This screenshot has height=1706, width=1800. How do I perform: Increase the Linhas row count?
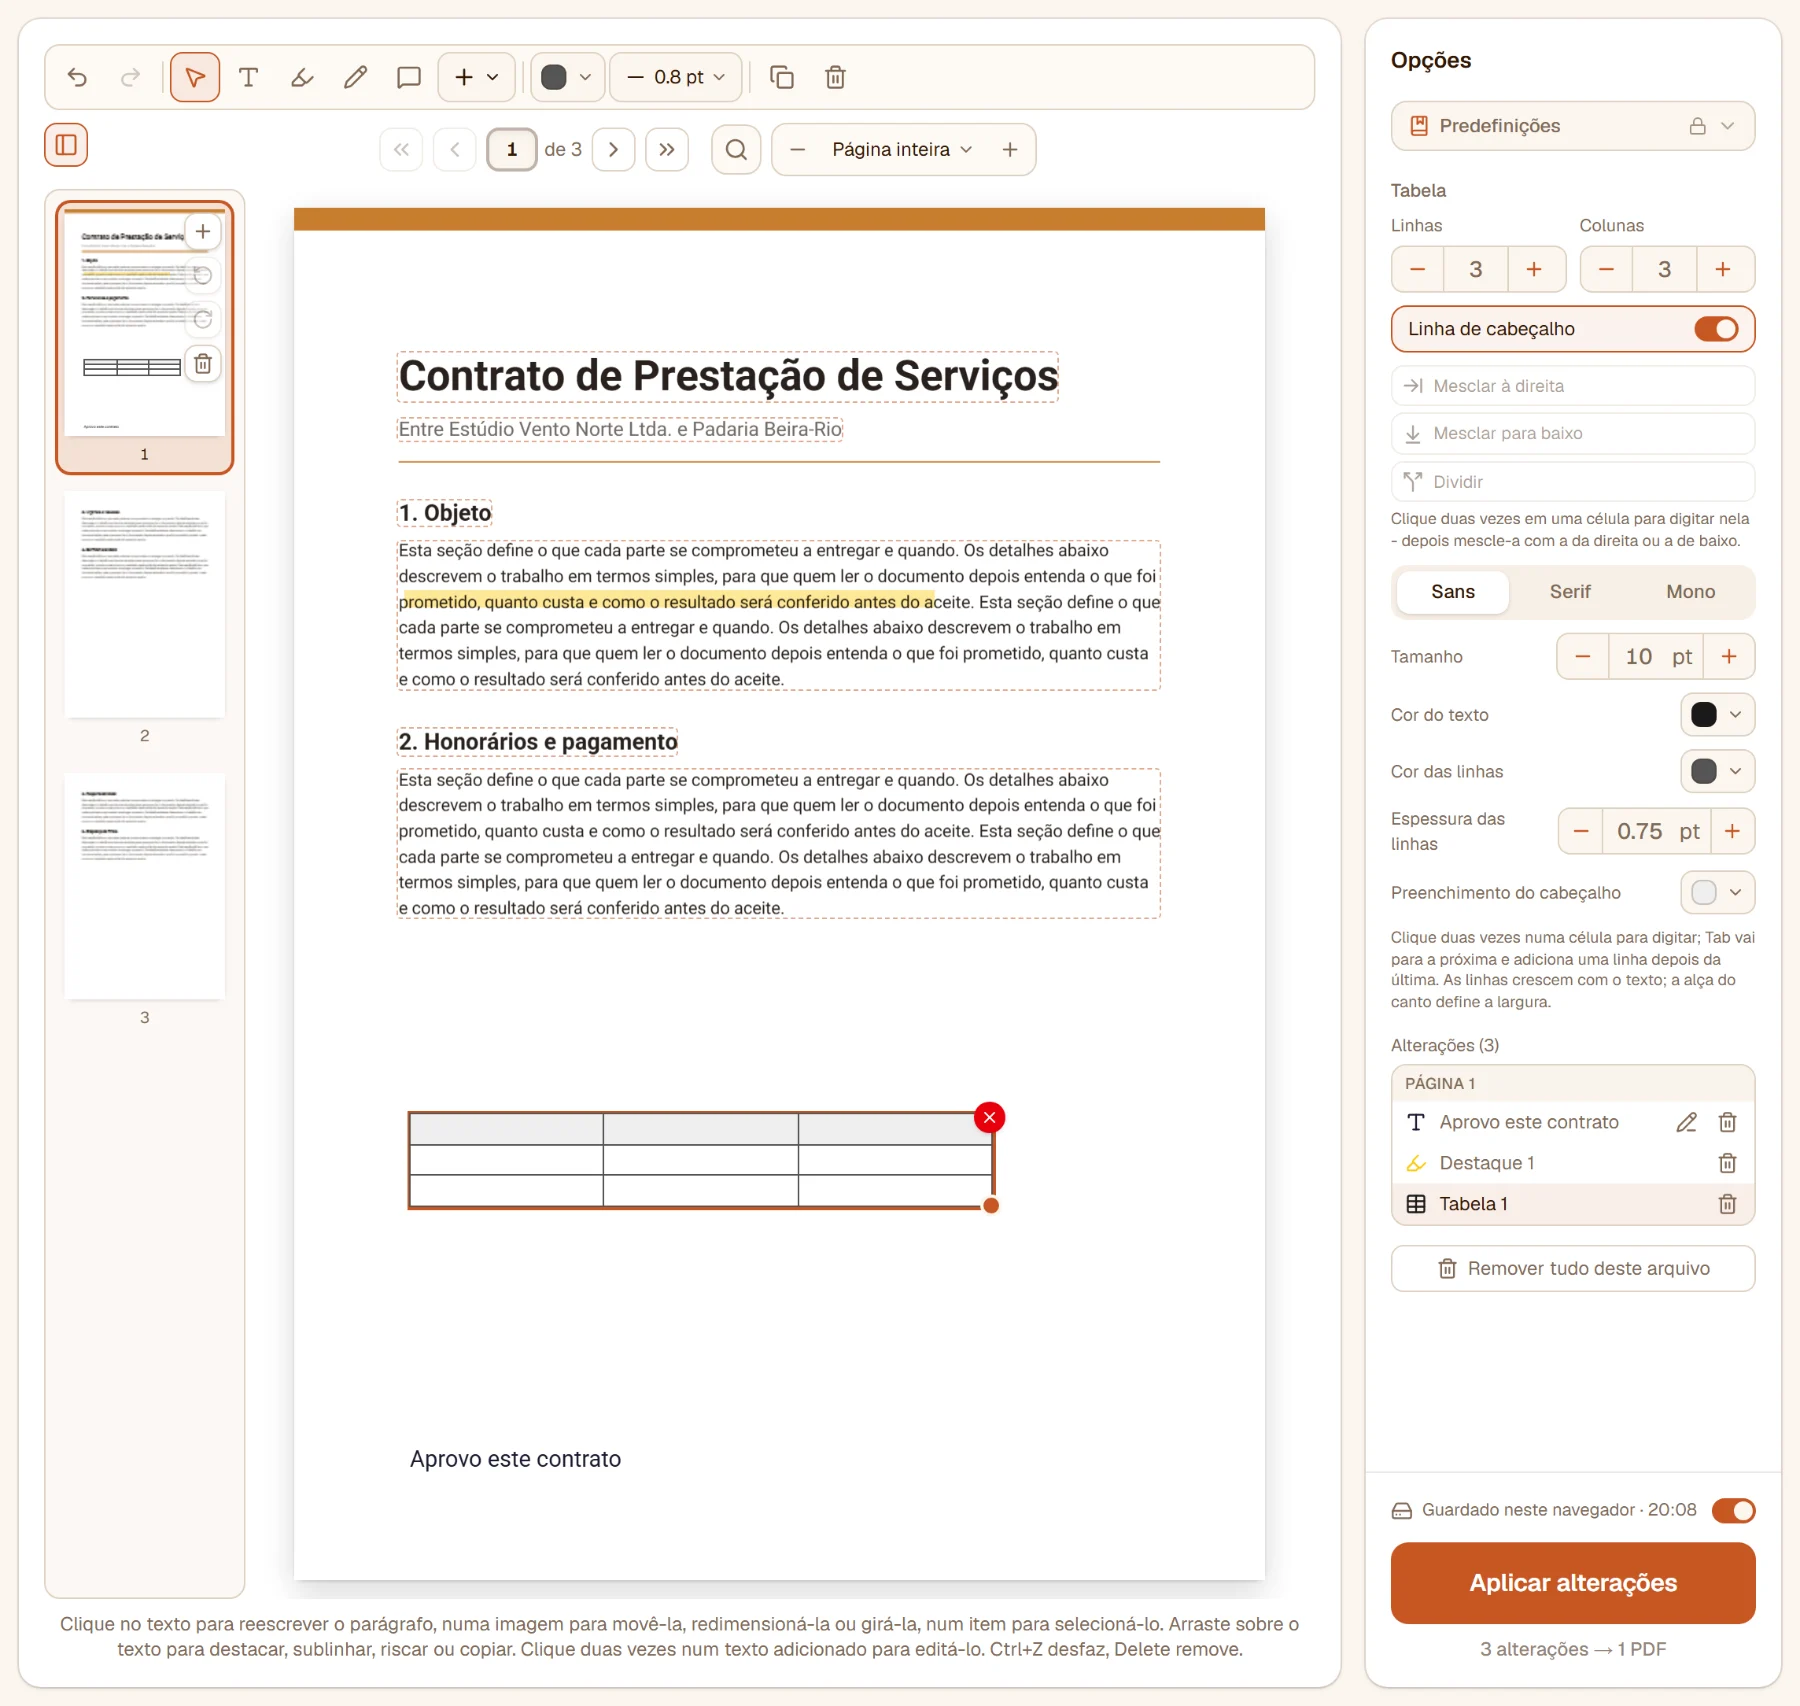point(1534,269)
